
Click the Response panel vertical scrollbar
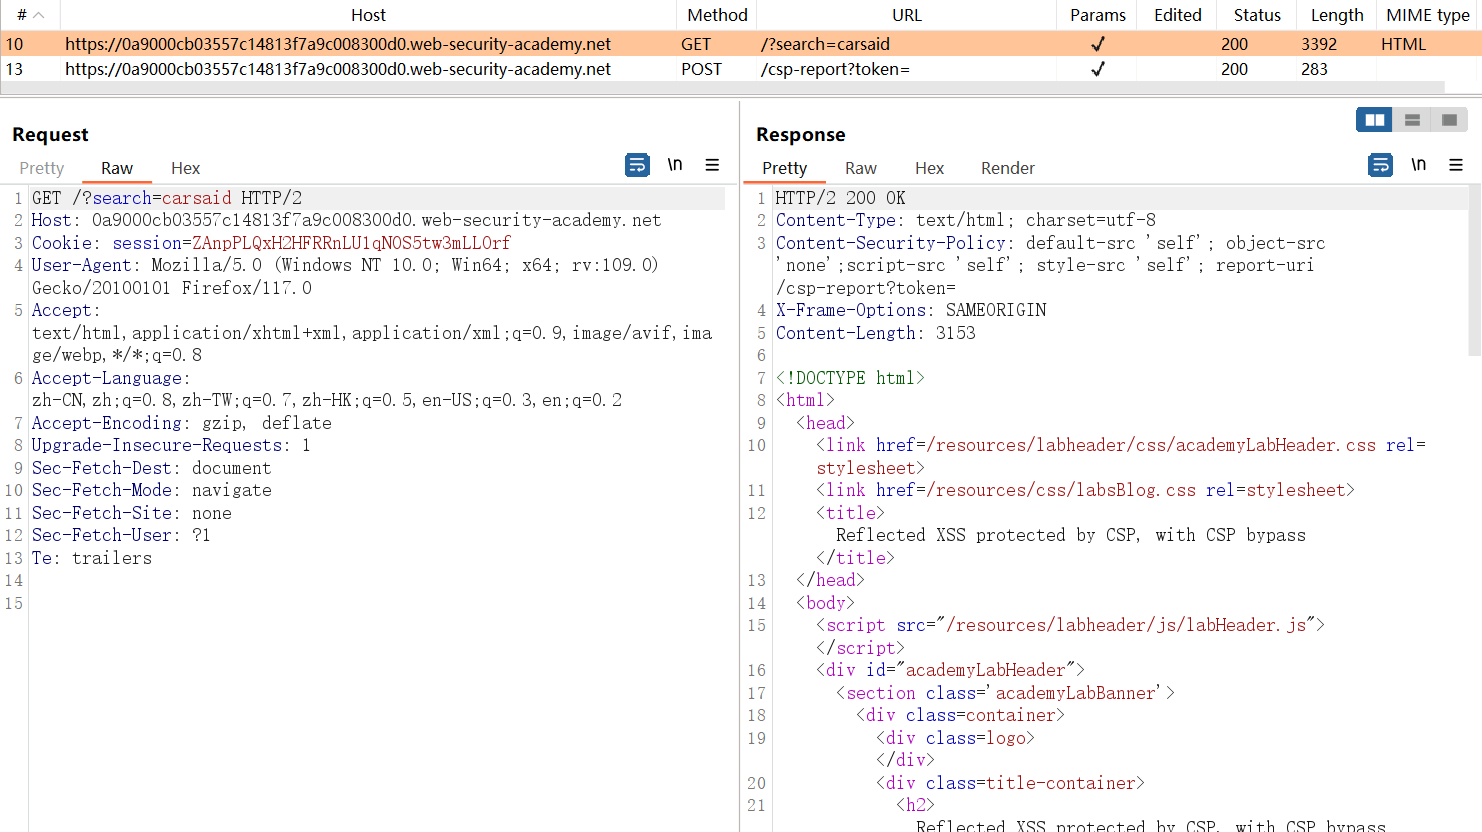[x=1474, y=270]
